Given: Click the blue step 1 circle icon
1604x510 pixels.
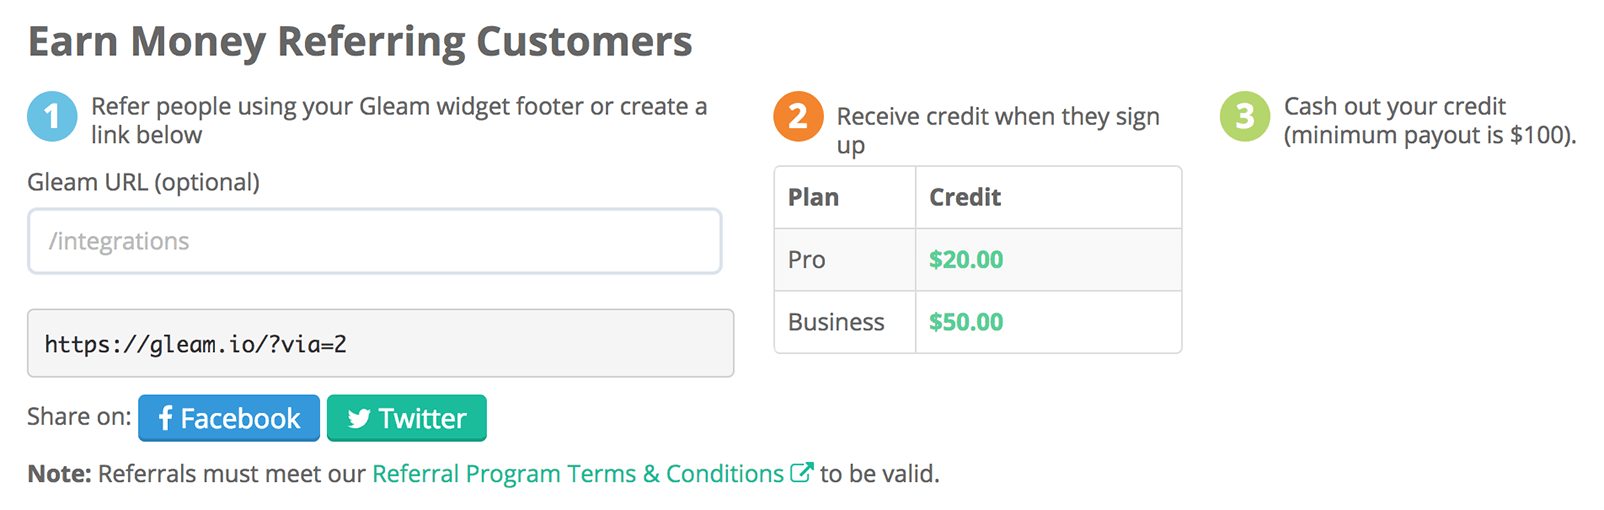Looking at the screenshot, I should (x=52, y=117).
